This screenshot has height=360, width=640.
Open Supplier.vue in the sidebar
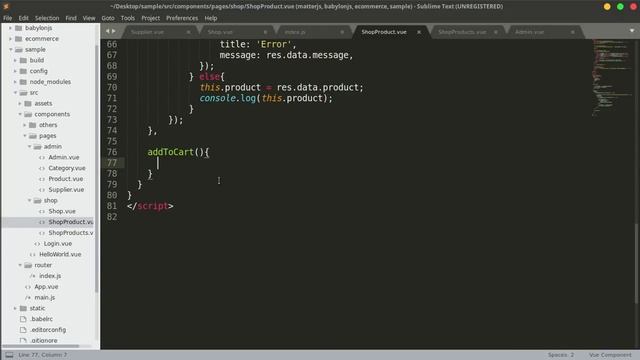66,190
